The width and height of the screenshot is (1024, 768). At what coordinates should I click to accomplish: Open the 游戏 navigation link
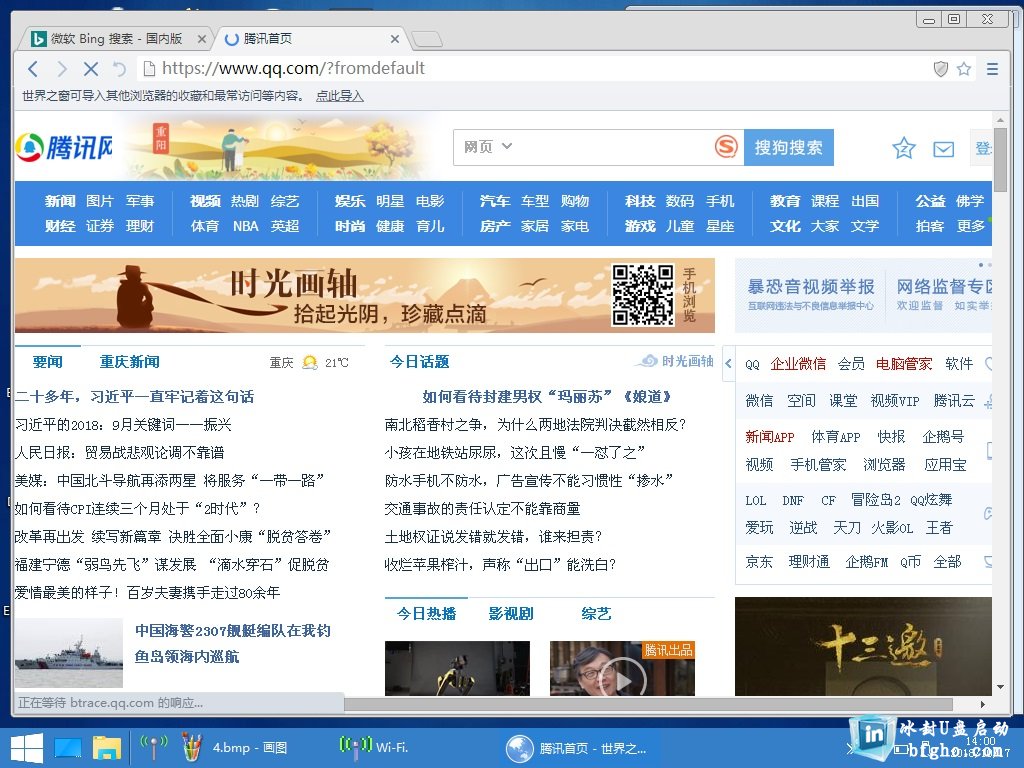(x=640, y=226)
